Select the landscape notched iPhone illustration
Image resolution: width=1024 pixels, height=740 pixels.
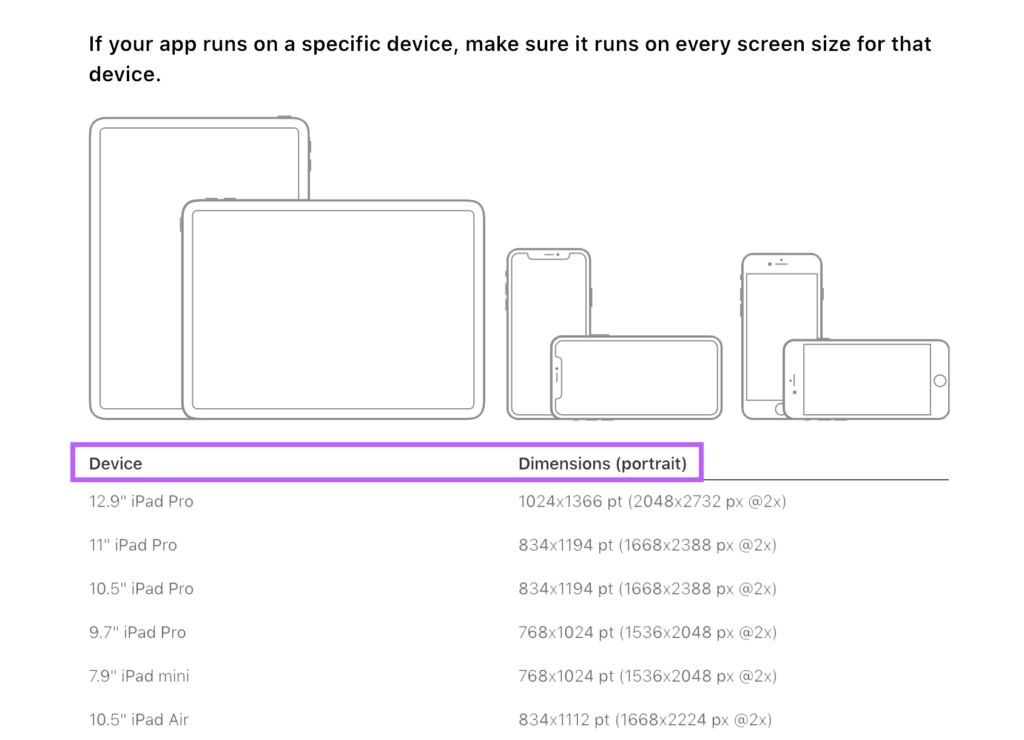[636, 377]
